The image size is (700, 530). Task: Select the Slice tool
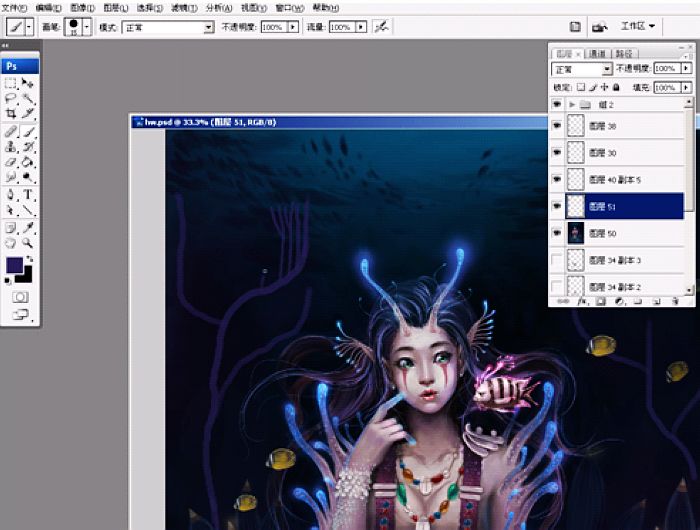pyautogui.click(x=28, y=113)
